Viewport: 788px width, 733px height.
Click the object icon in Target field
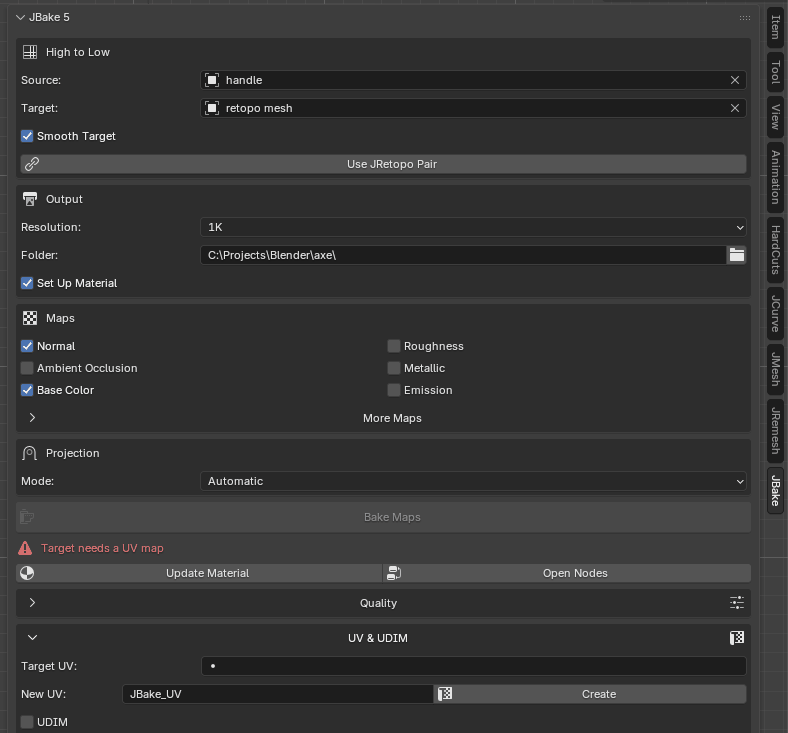pos(212,108)
